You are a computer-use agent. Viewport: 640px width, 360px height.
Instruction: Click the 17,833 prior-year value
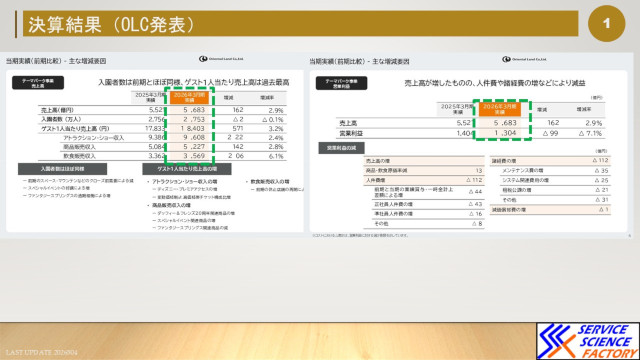click(x=155, y=129)
